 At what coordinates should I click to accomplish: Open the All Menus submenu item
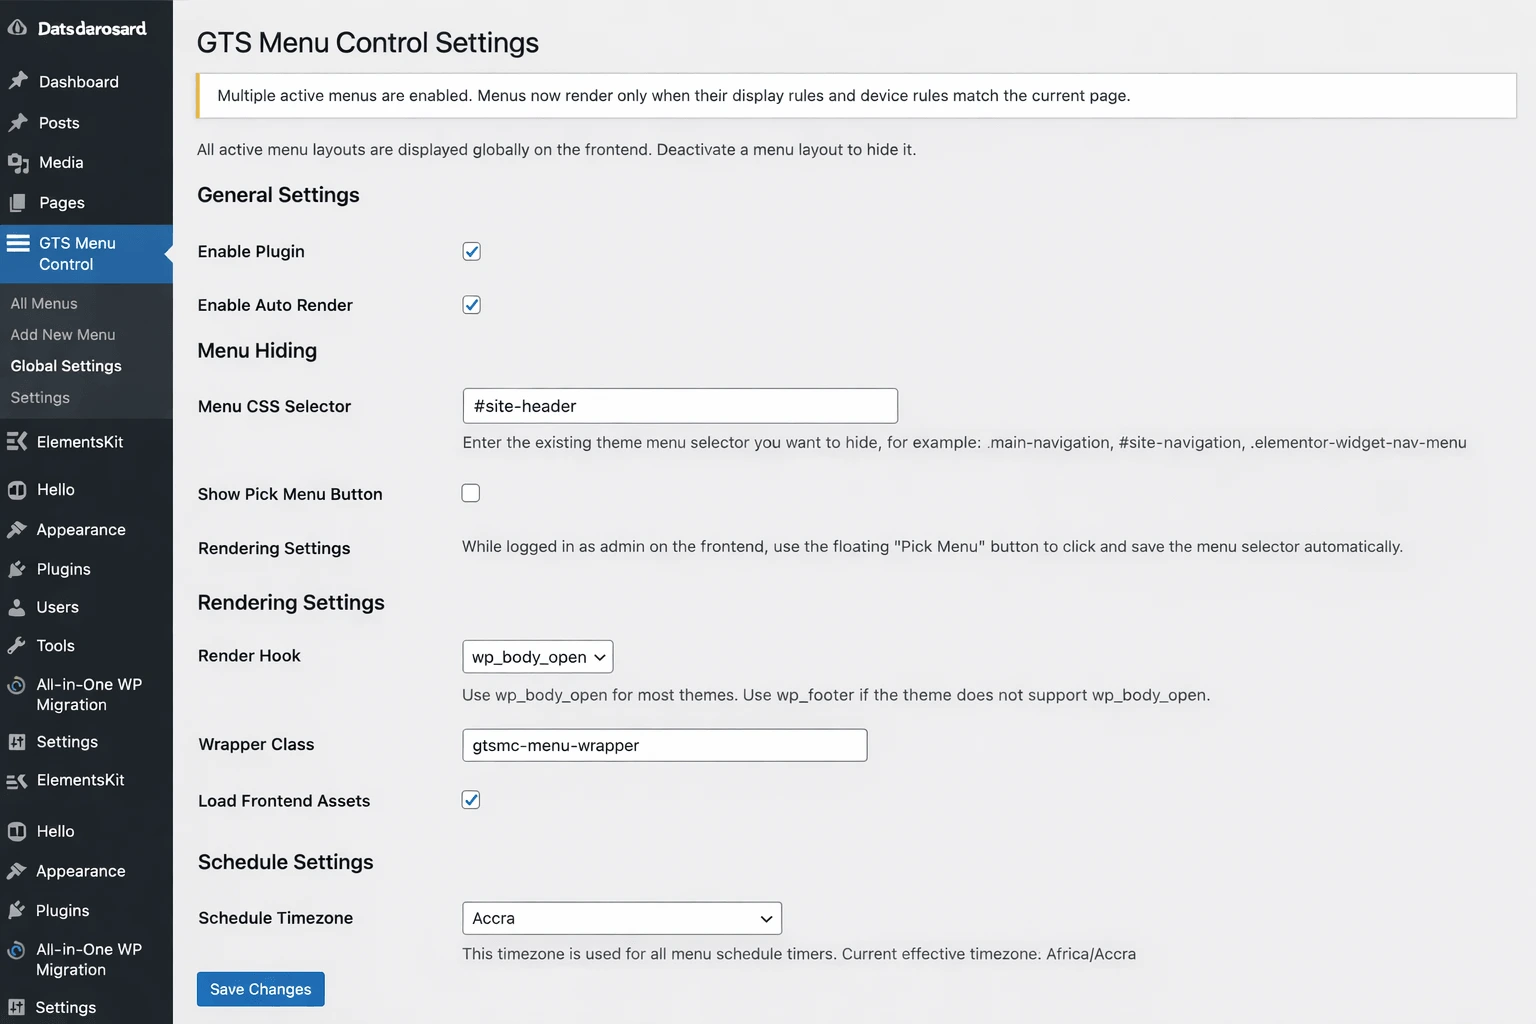click(44, 302)
